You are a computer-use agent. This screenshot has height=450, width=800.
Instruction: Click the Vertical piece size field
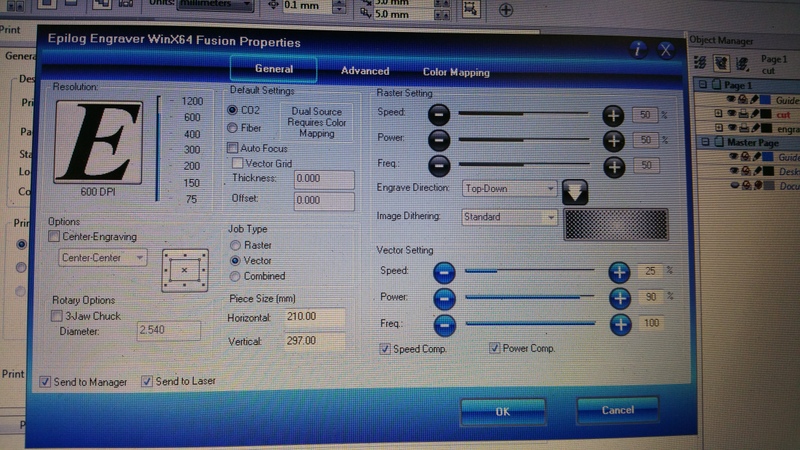(x=314, y=340)
